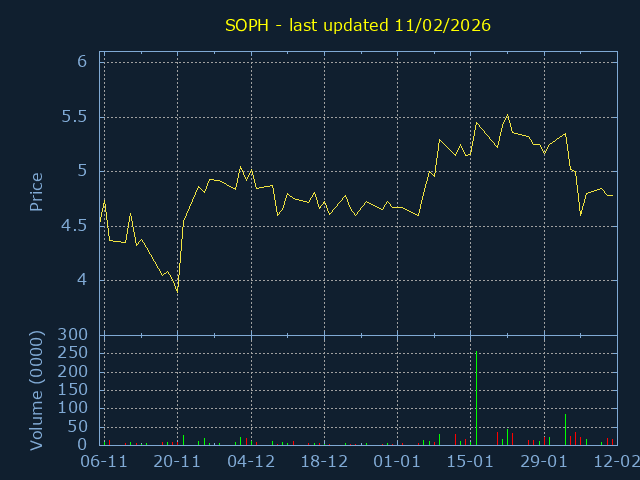
Task: Select the 01-01 date label
Action: click(x=397, y=462)
